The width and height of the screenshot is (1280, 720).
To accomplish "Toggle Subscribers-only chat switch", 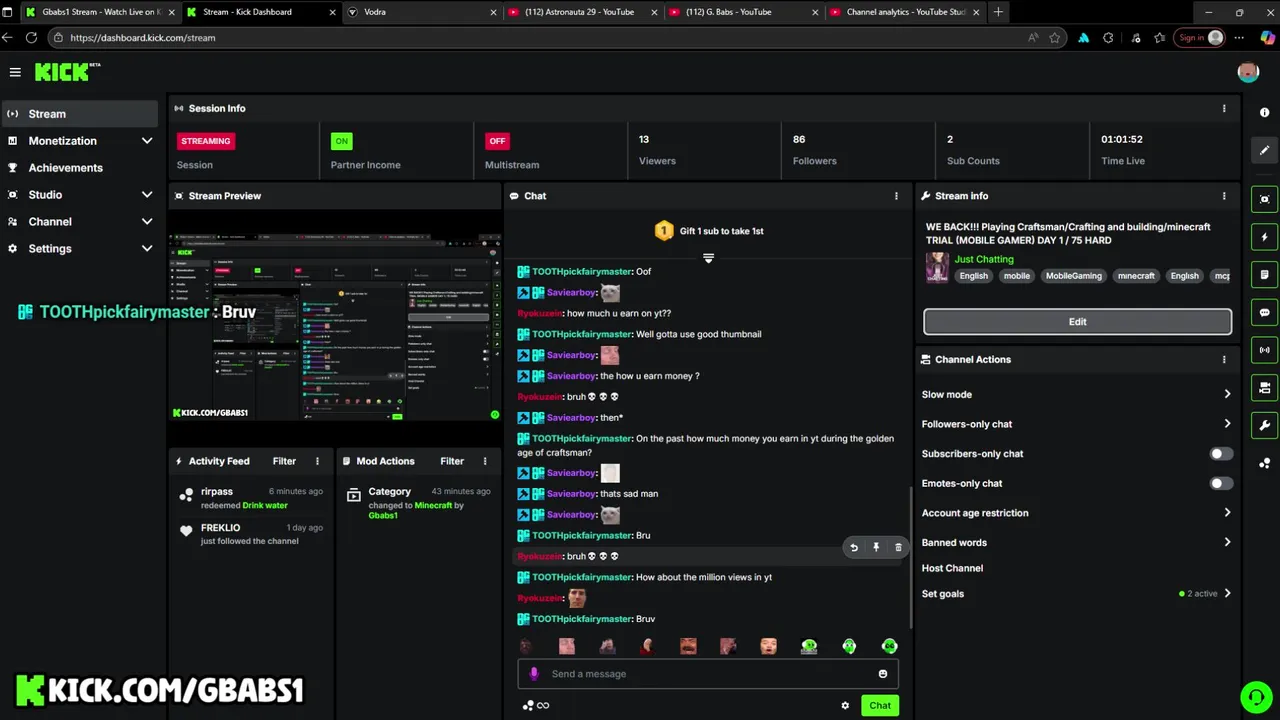I will pos(1221,454).
